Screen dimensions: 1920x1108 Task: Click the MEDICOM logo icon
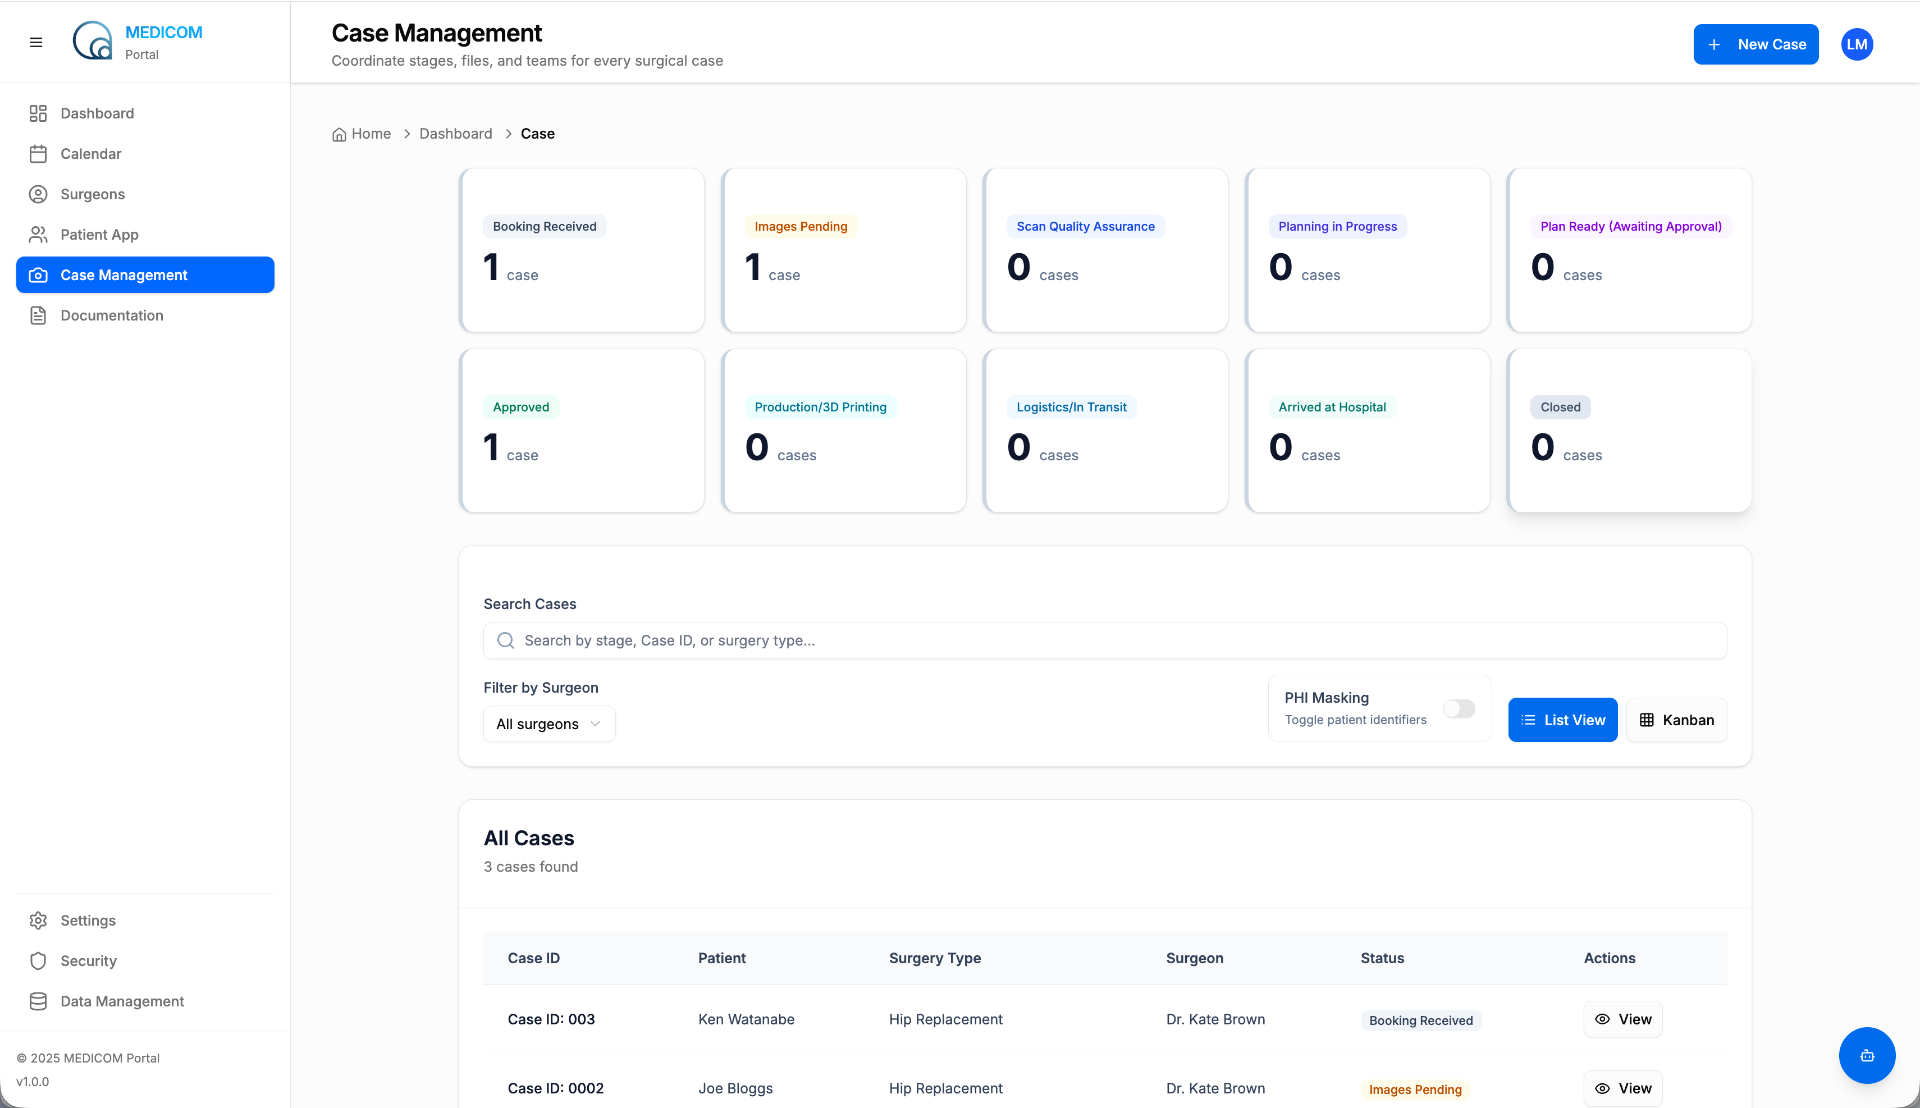pos(93,41)
